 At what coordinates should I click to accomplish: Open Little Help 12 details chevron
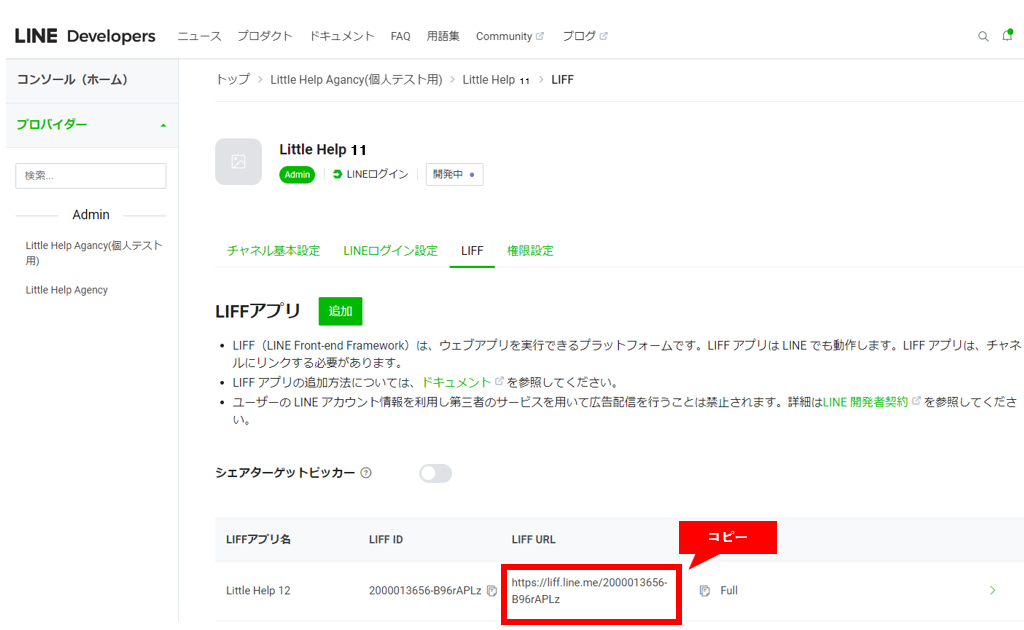click(x=992, y=591)
